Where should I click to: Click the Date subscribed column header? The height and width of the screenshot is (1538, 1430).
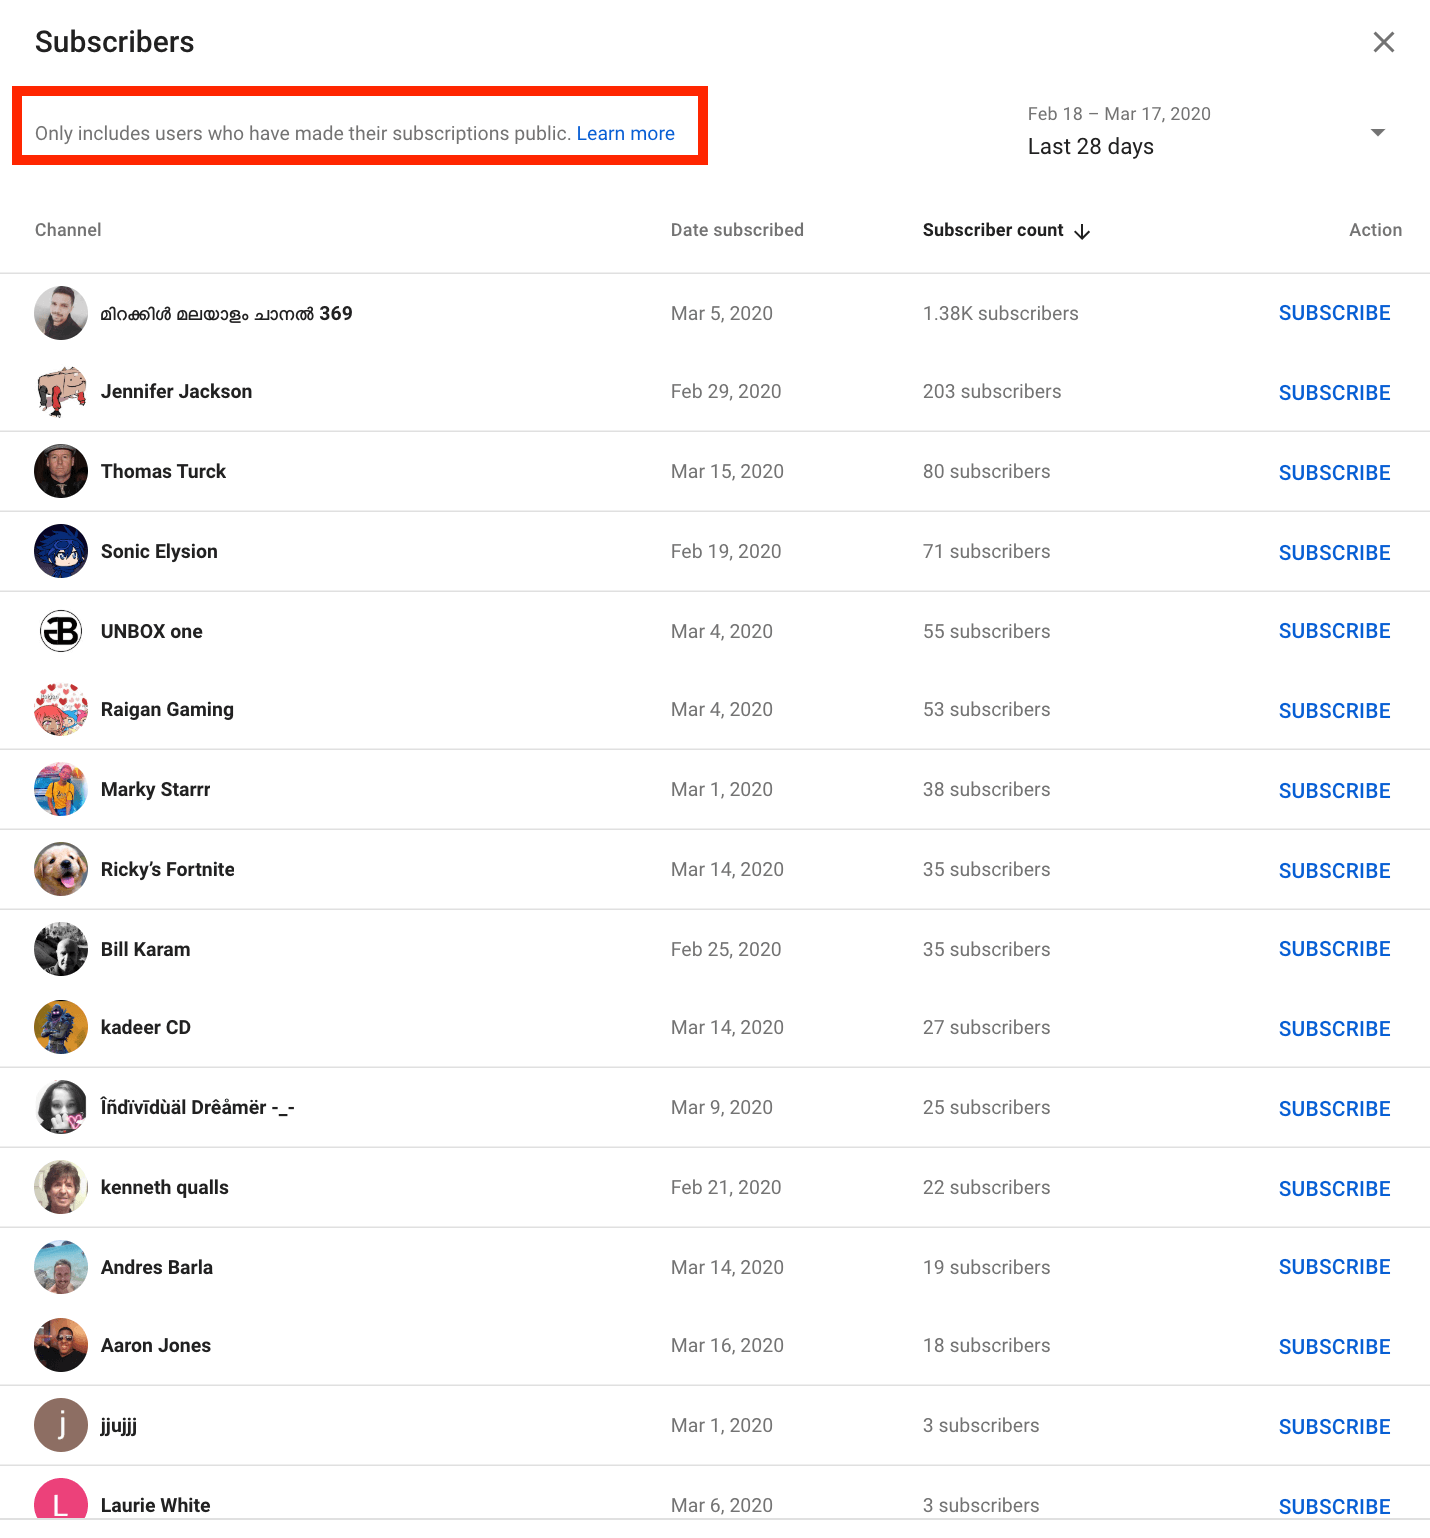click(736, 230)
